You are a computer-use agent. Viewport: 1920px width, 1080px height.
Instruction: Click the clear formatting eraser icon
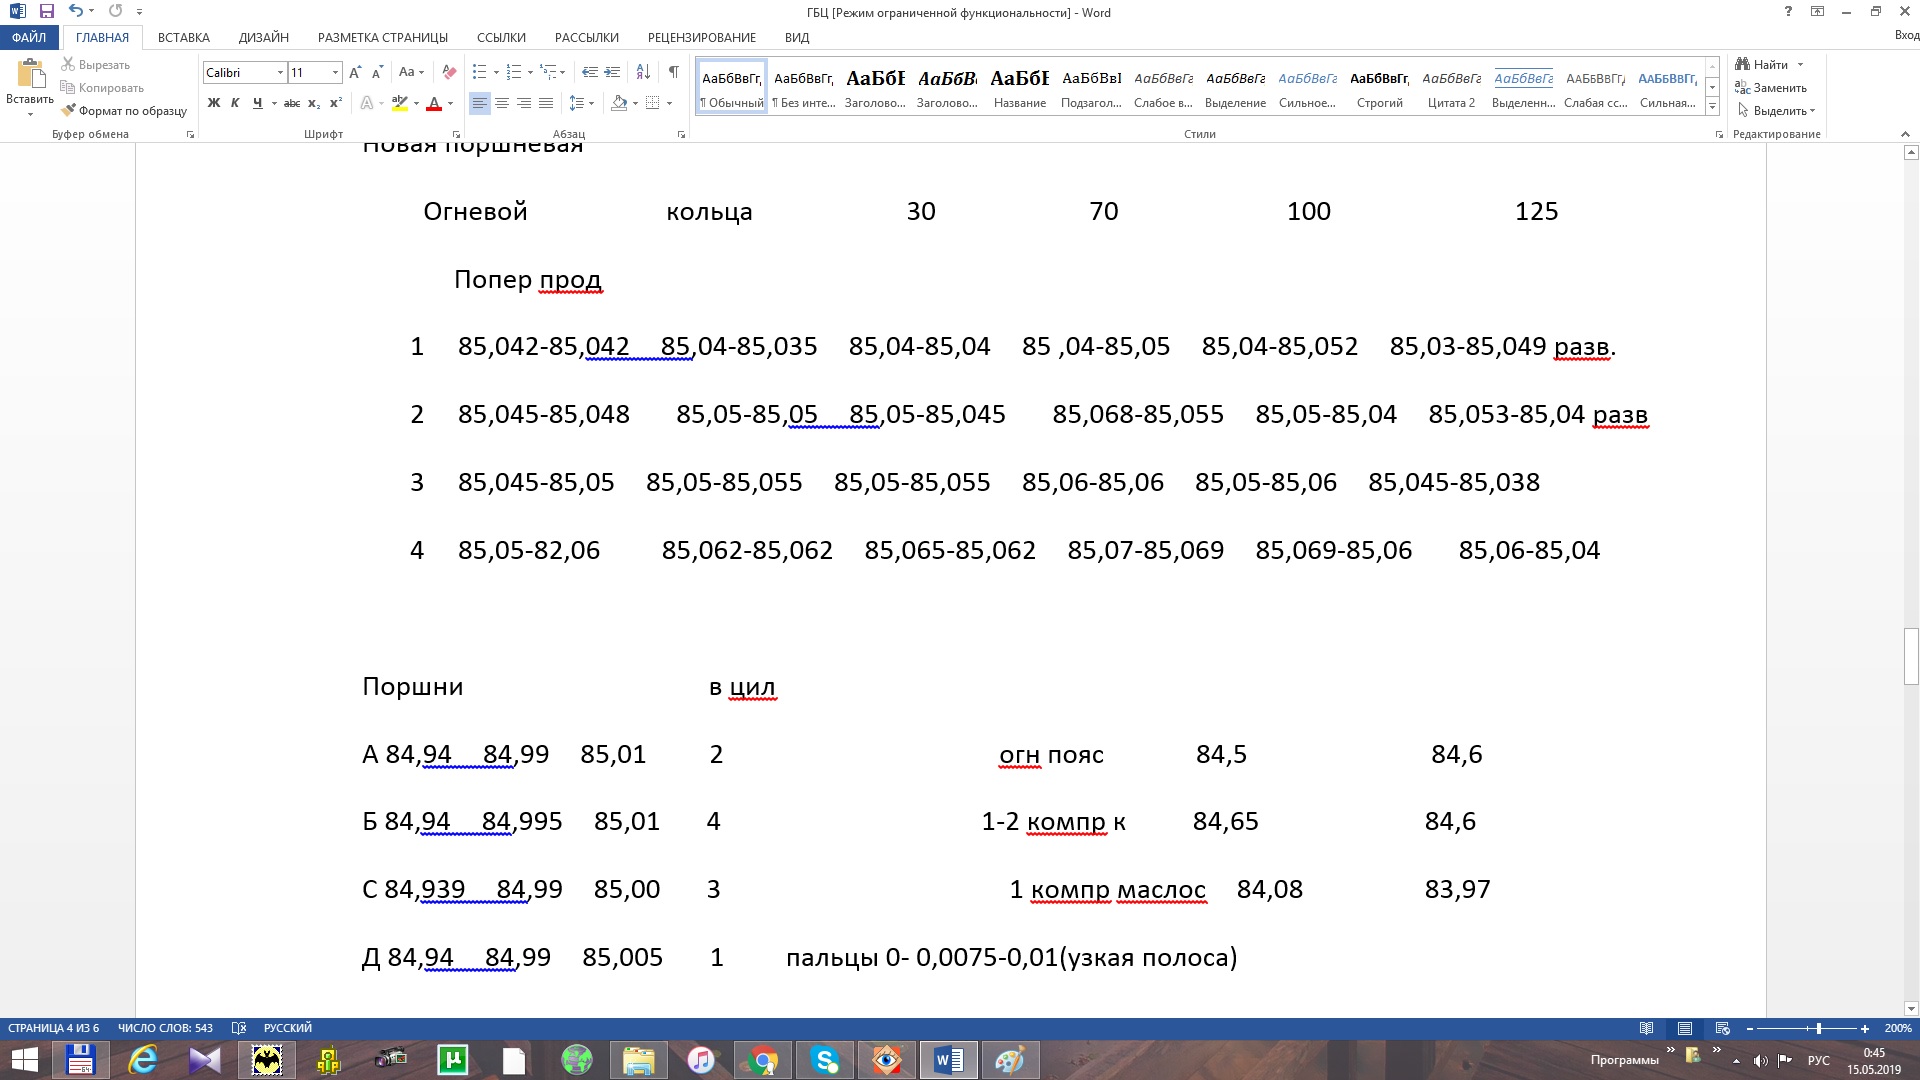(x=449, y=72)
